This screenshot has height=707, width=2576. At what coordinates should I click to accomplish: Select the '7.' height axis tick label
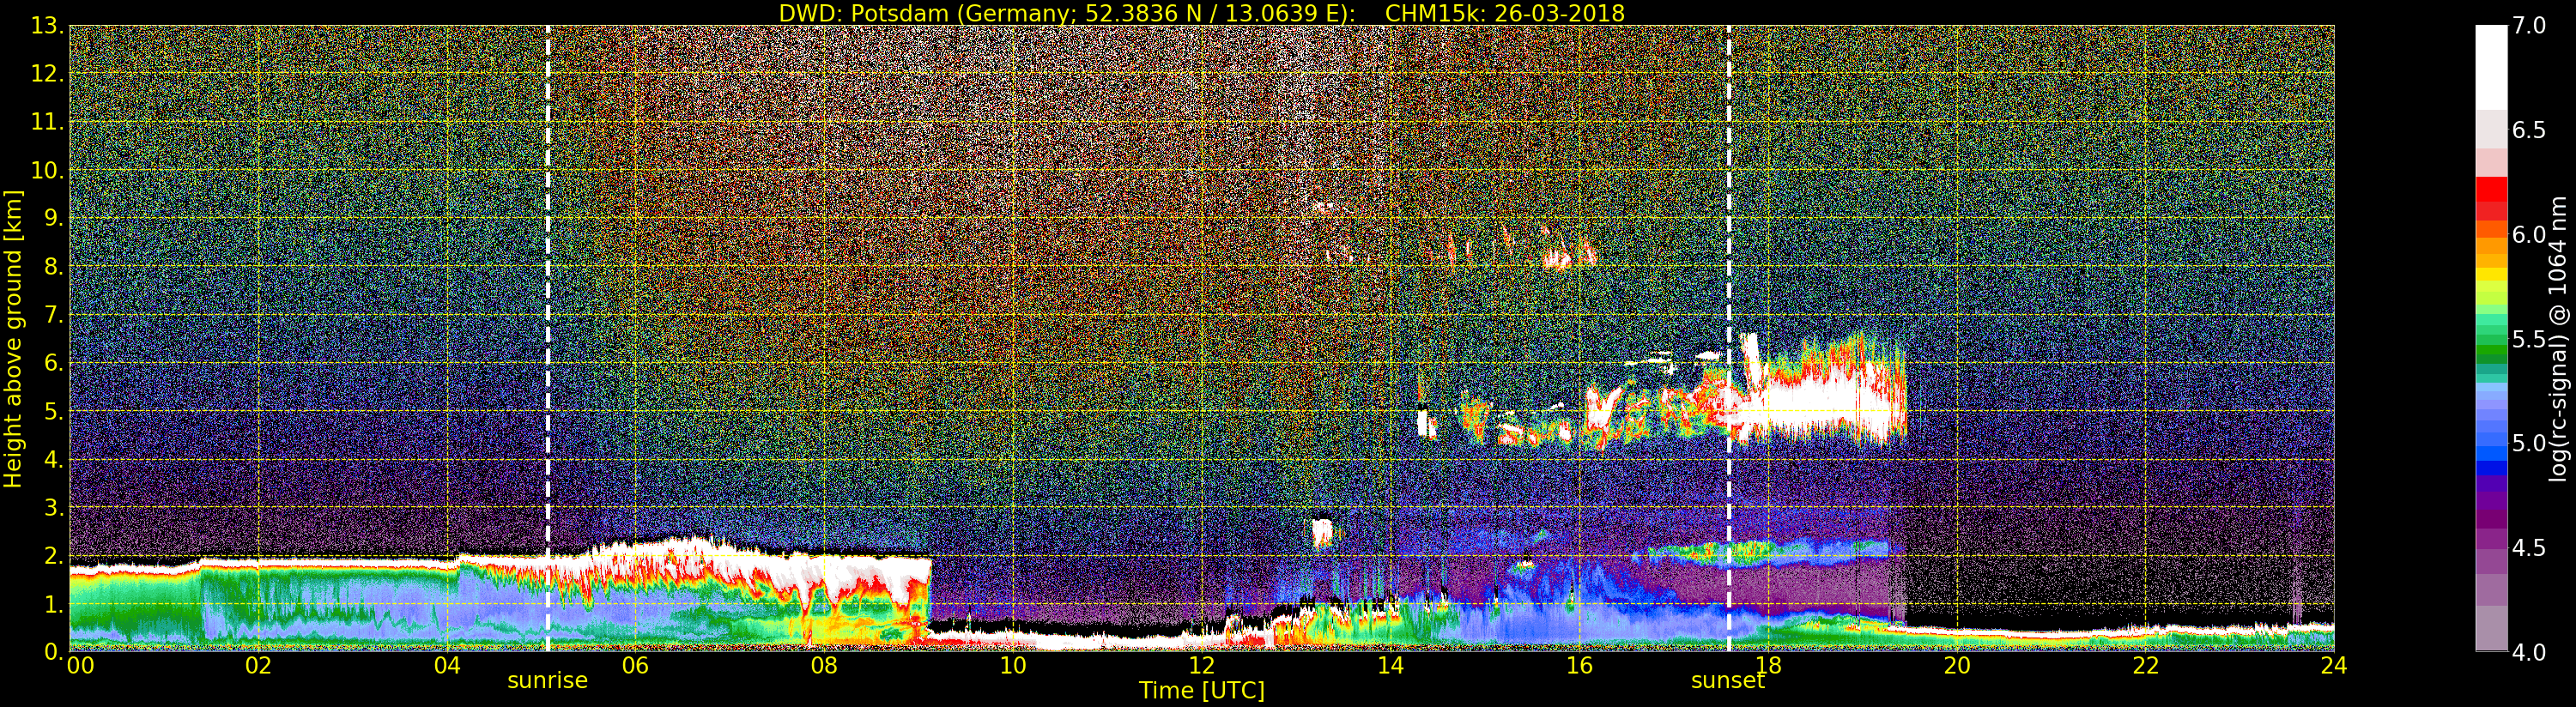pos(54,315)
